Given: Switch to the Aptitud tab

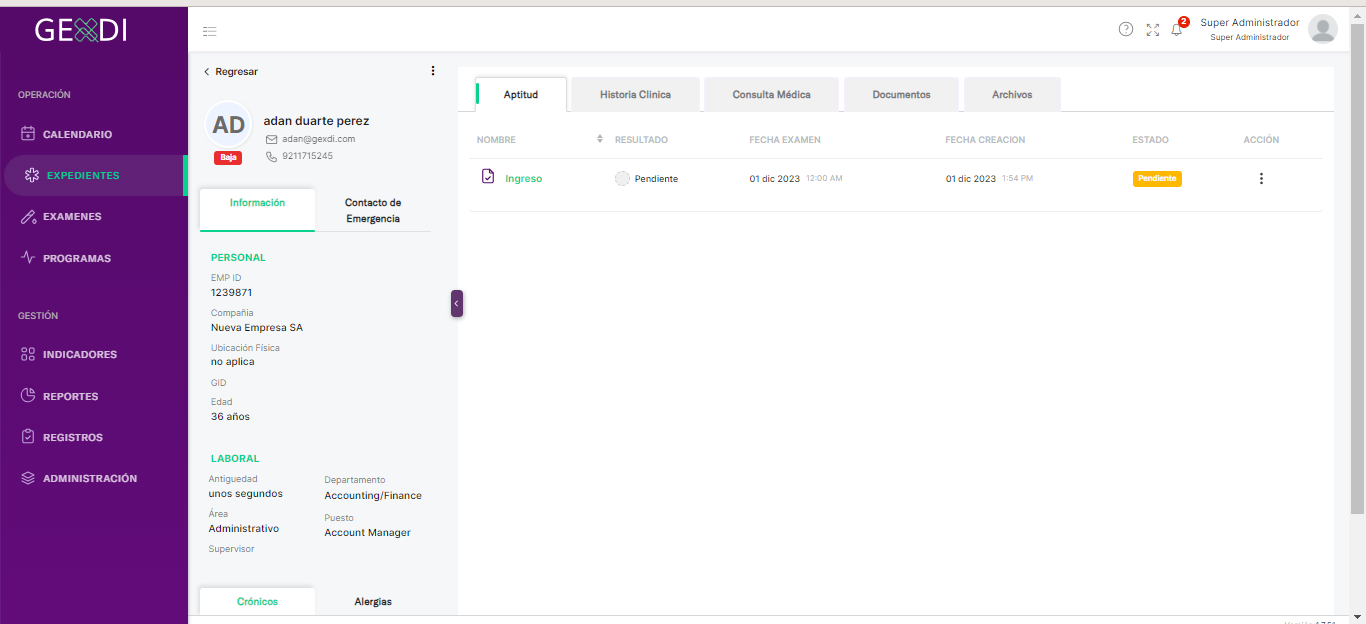Looking at the screenshot, I should 521,94.
